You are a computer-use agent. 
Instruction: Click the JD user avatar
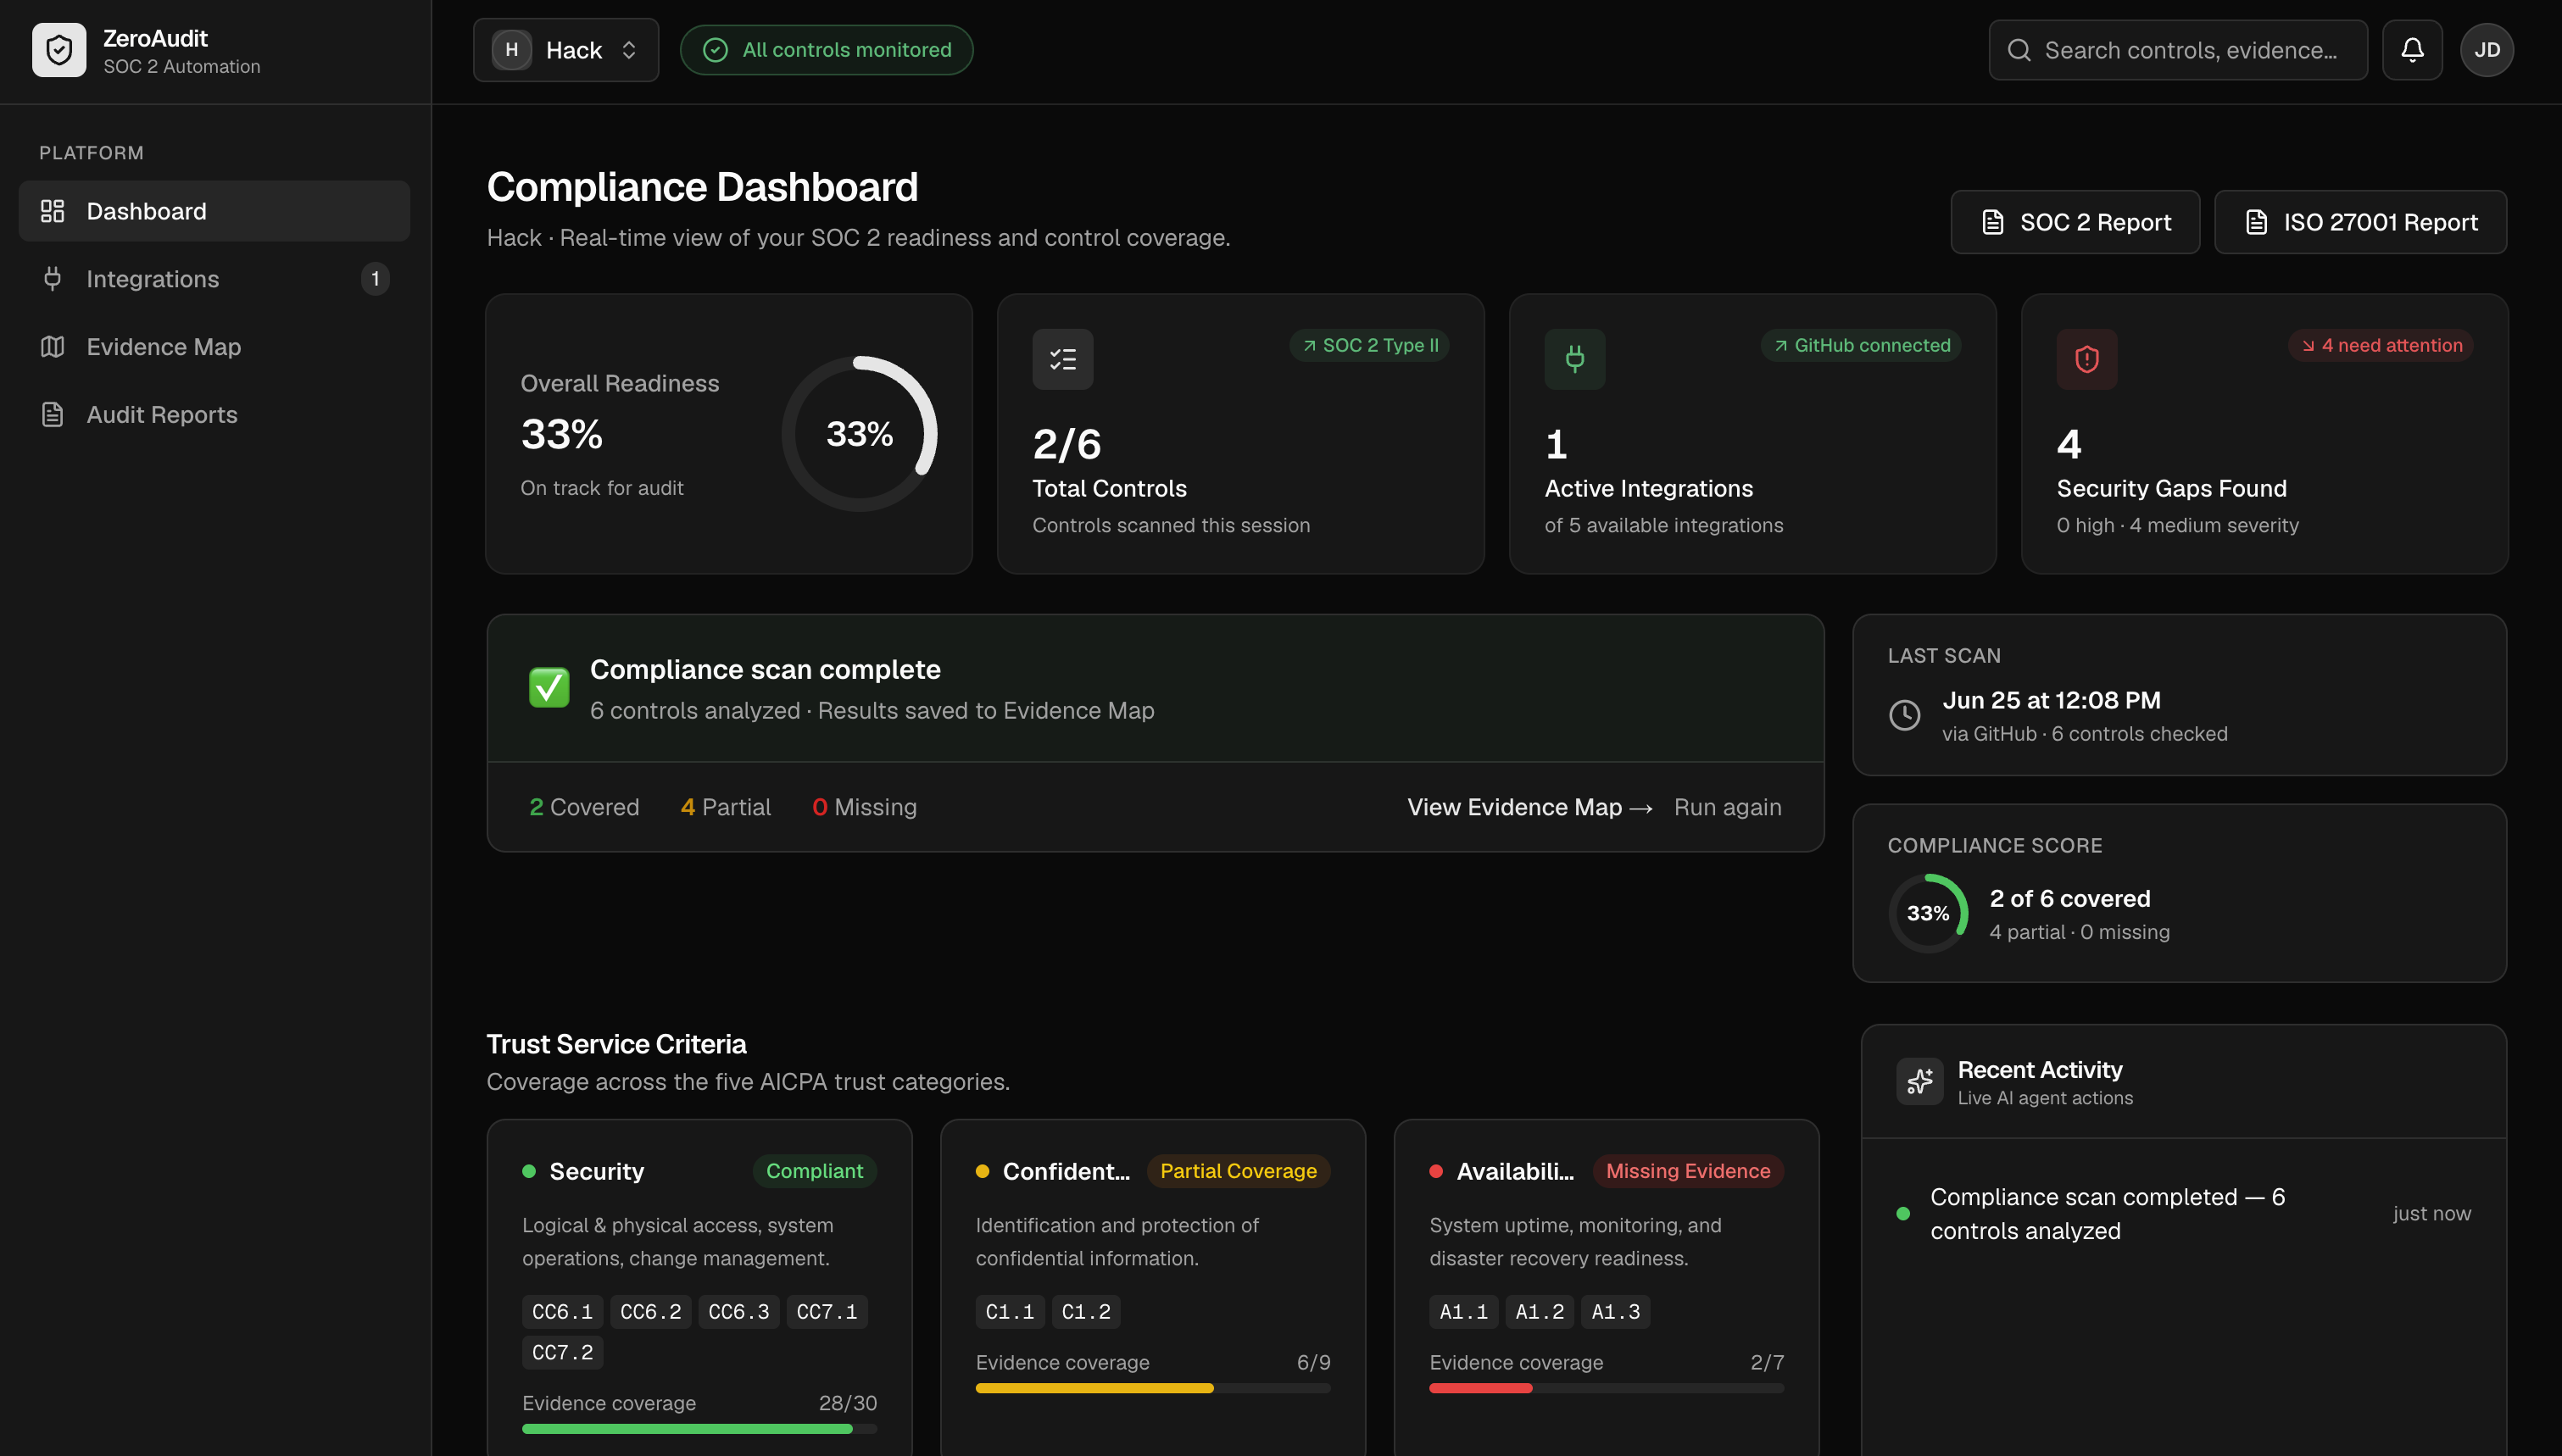[2487, 50]
